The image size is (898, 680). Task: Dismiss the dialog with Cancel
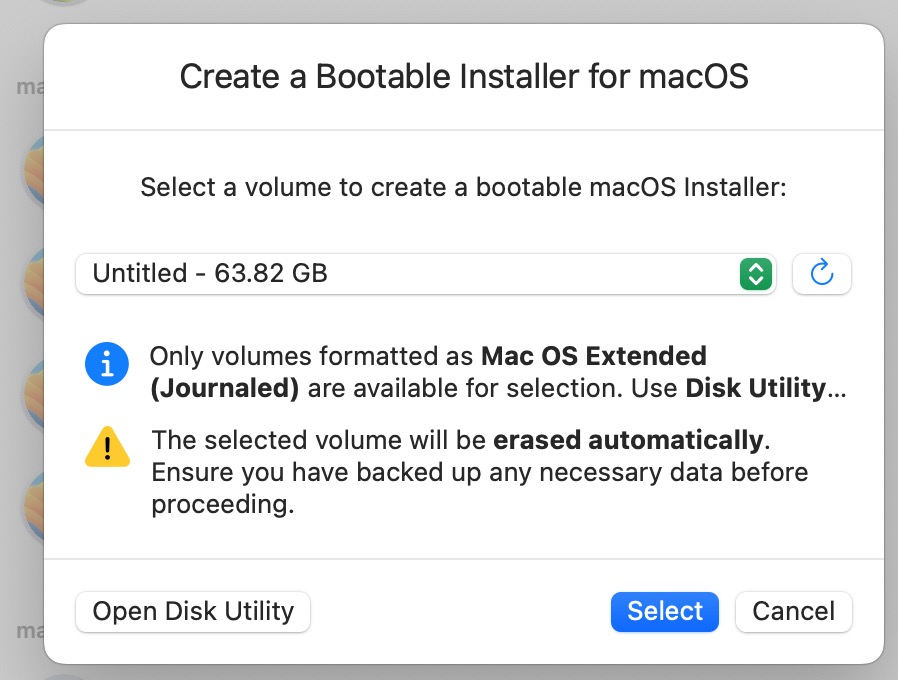tap(793, 611)
